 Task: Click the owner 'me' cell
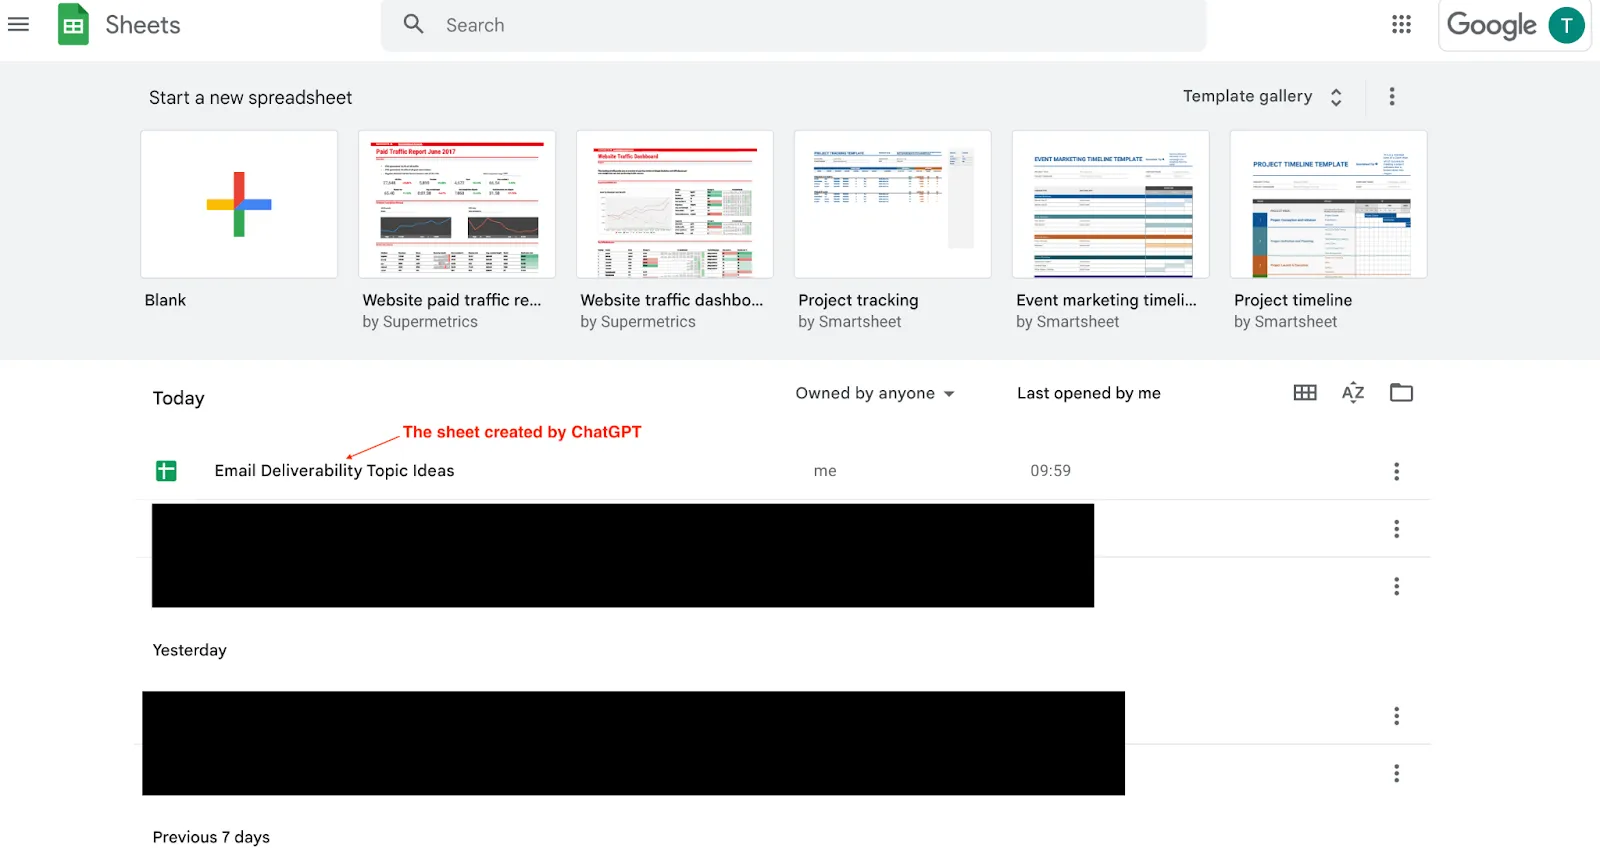tap(825, 471)
